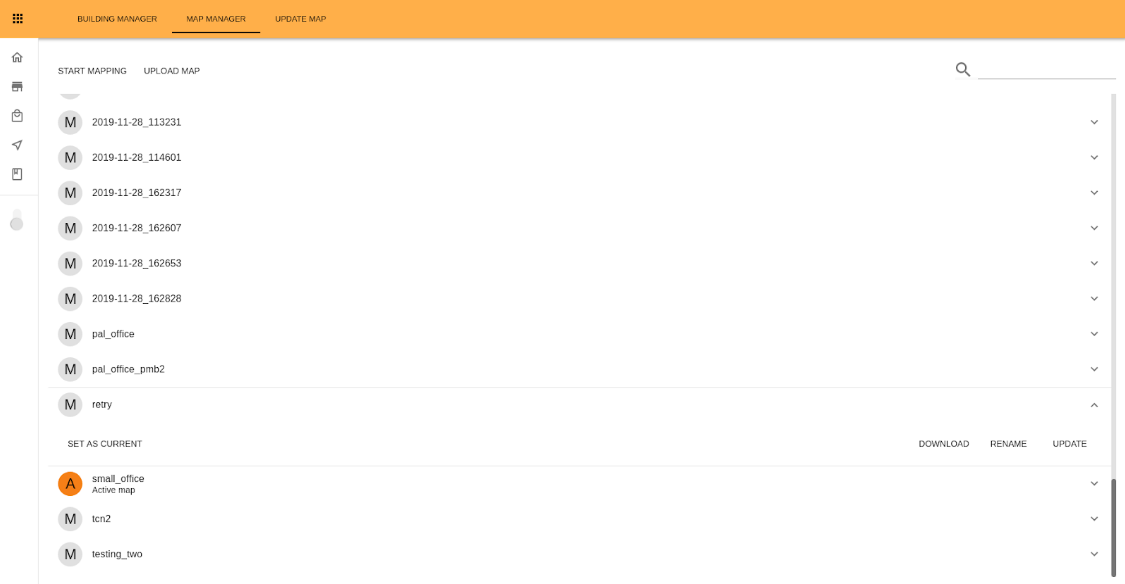Image resolution: width=1125 pixels, height=584 pixels.
Task: Switch to the Building Manager tab
Action: [x=117, y=19]
